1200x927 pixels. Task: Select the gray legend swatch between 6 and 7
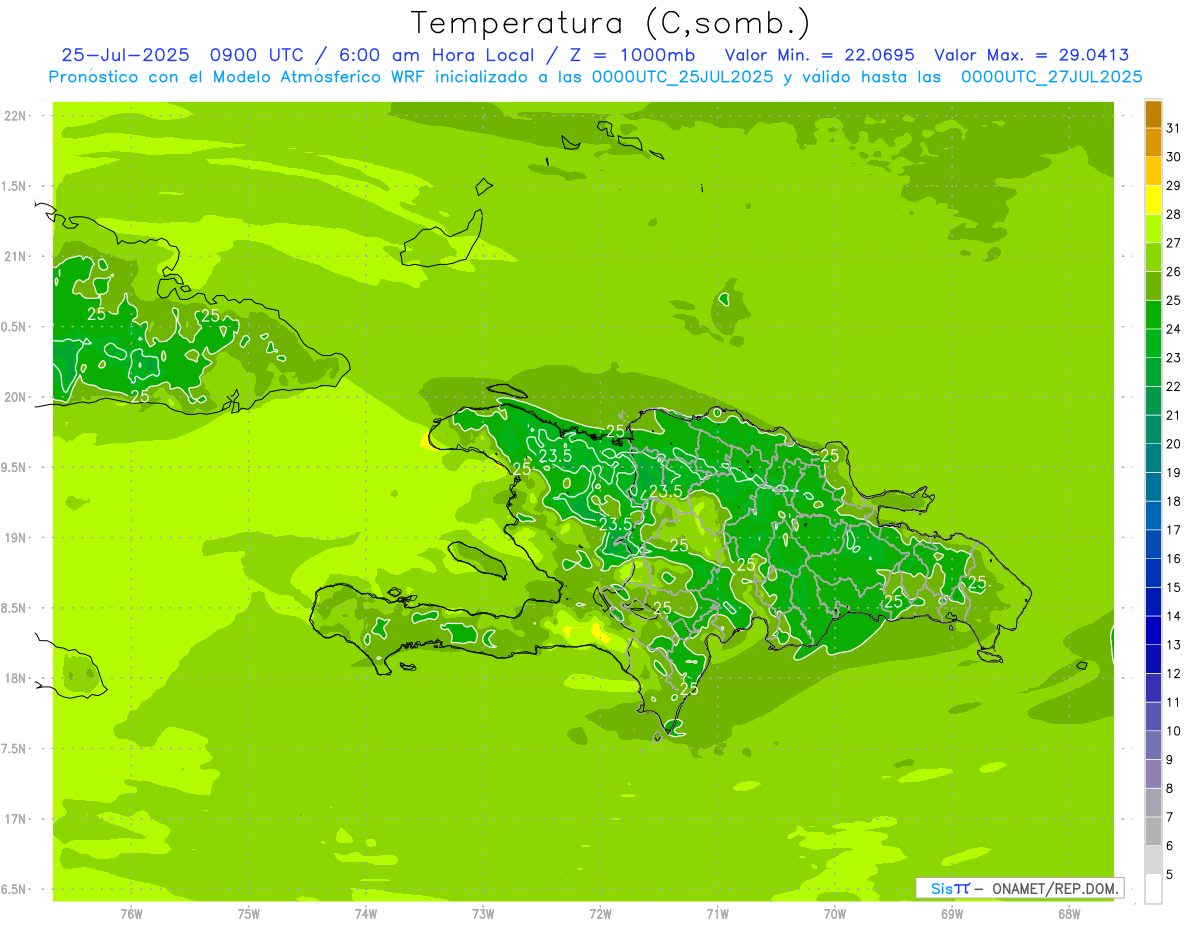pyautogui.click(x=1153, y=831)
